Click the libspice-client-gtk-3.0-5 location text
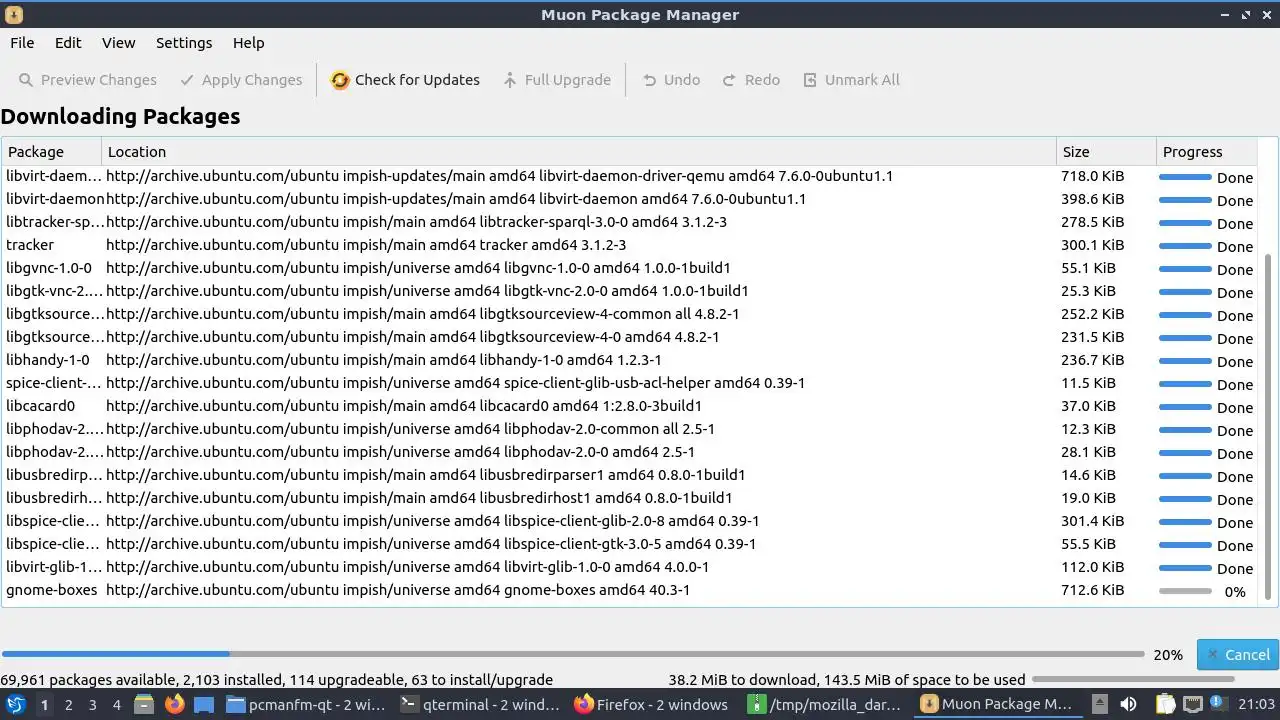The width and height of the screenshot is (1280, 720). click(x=431, y=544)
